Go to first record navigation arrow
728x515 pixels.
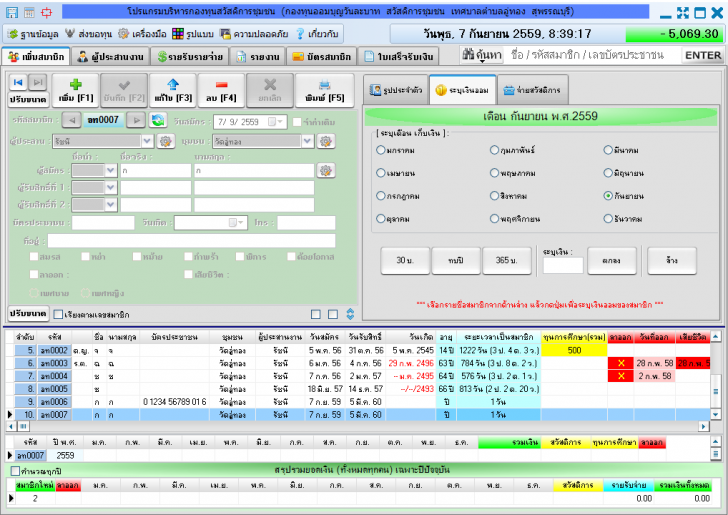pos(17,82)
